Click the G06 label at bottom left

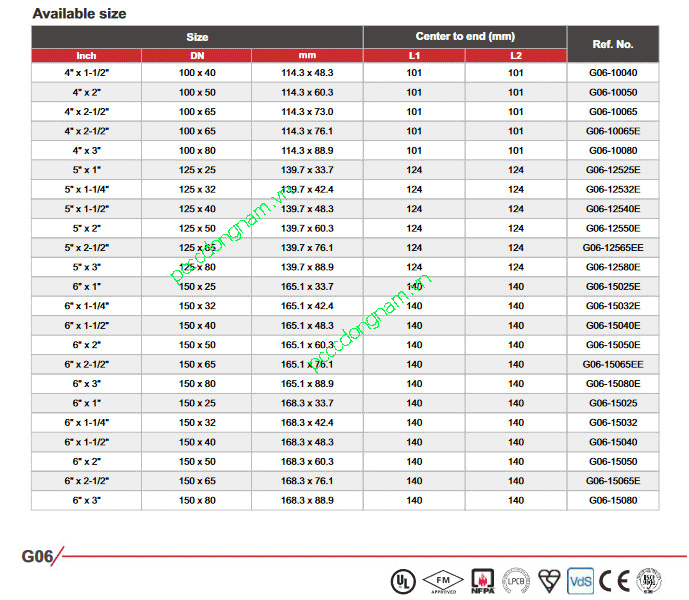click(38, 554)
